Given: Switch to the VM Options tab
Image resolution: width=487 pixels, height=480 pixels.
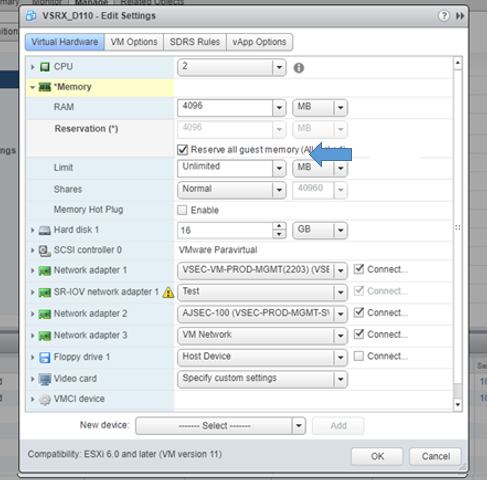Looking at the screenshot, I should (134, 42).
